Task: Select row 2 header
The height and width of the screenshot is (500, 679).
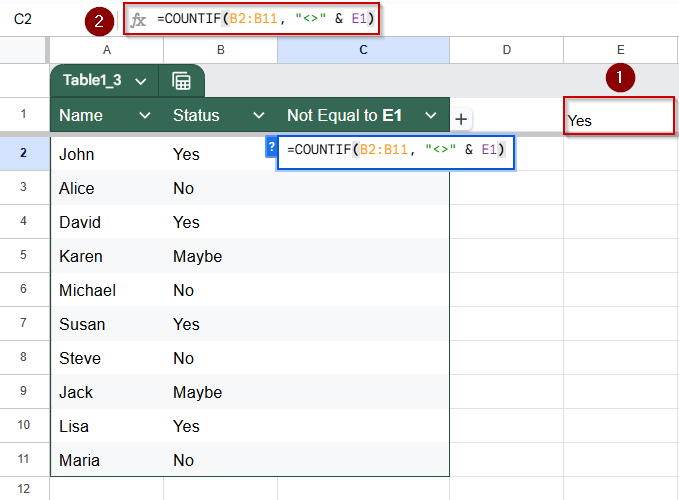Action: click(x=23, y=153)
